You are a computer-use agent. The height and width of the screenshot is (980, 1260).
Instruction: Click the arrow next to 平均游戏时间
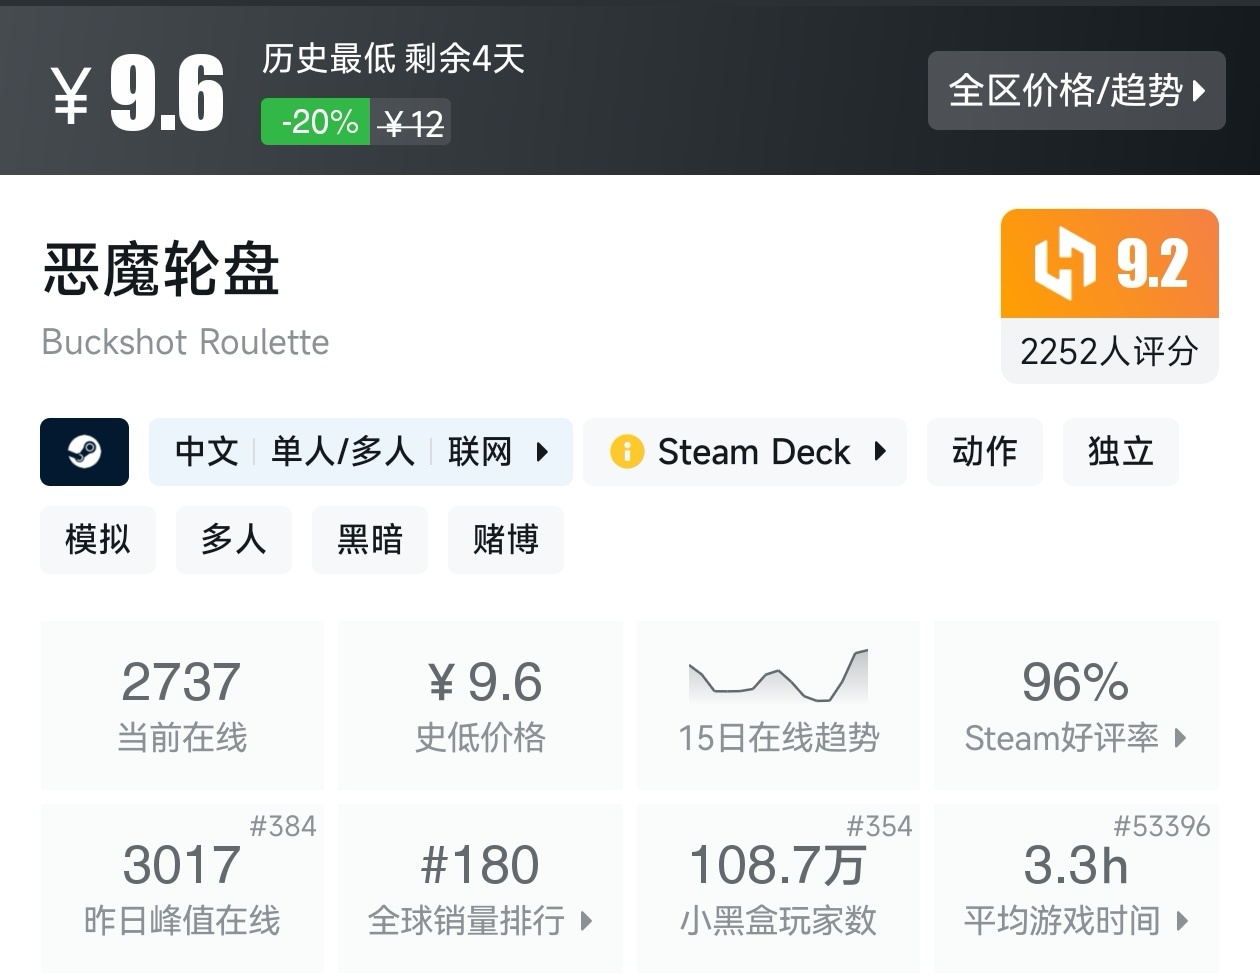(x=1182, y=921)
